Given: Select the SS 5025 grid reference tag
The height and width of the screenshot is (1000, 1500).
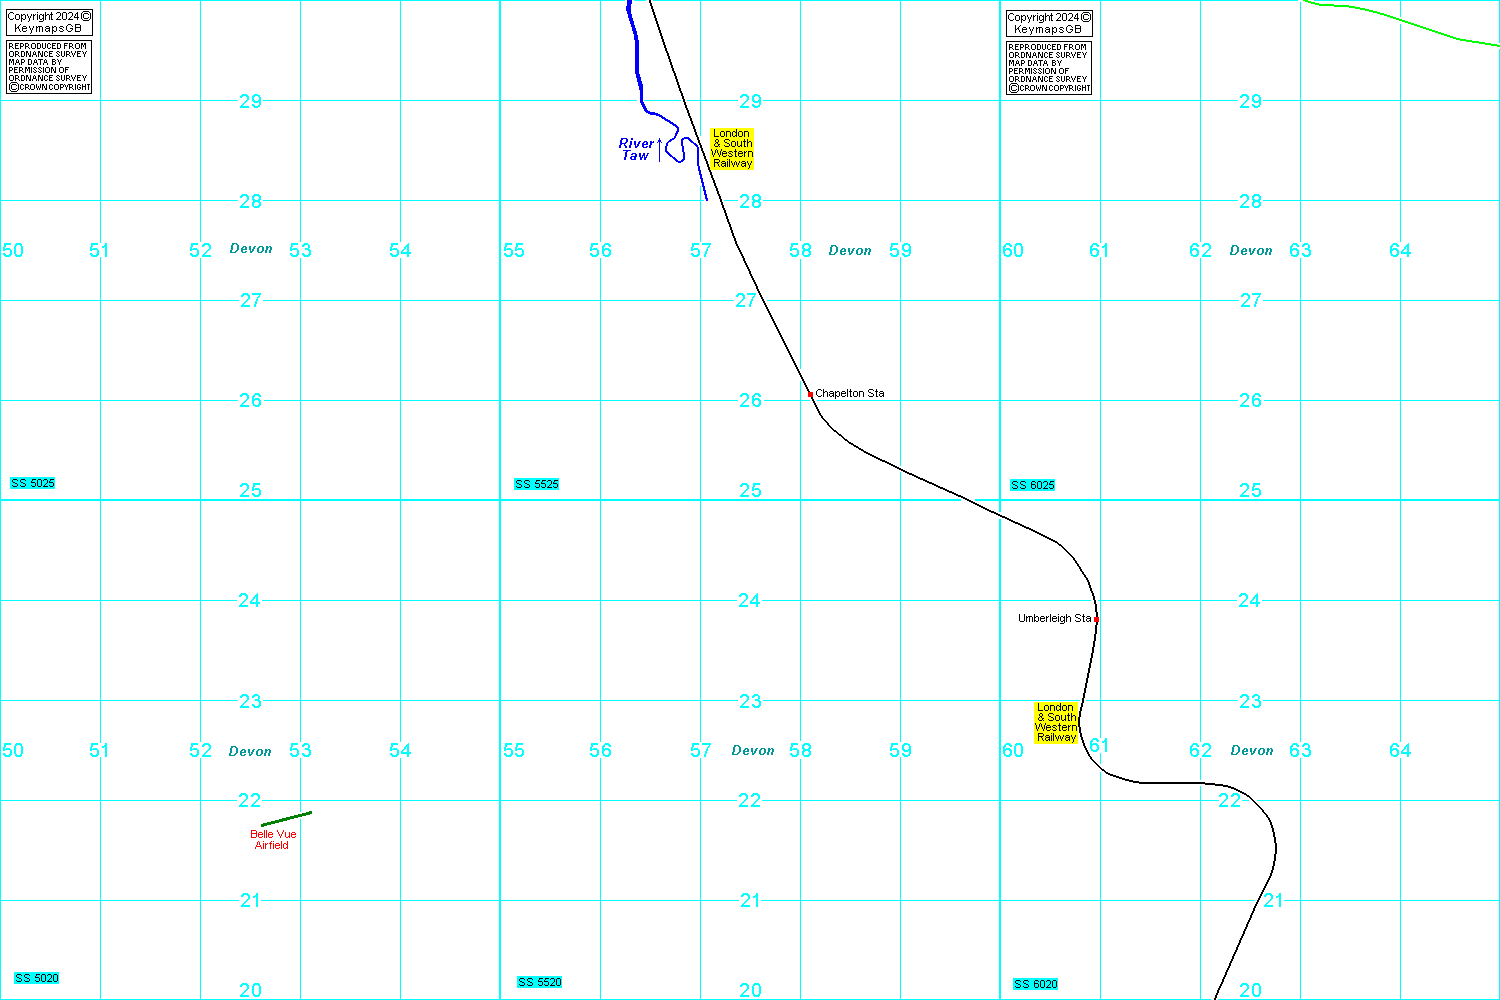Looking at the screenshot, I should tap(33, 484).
